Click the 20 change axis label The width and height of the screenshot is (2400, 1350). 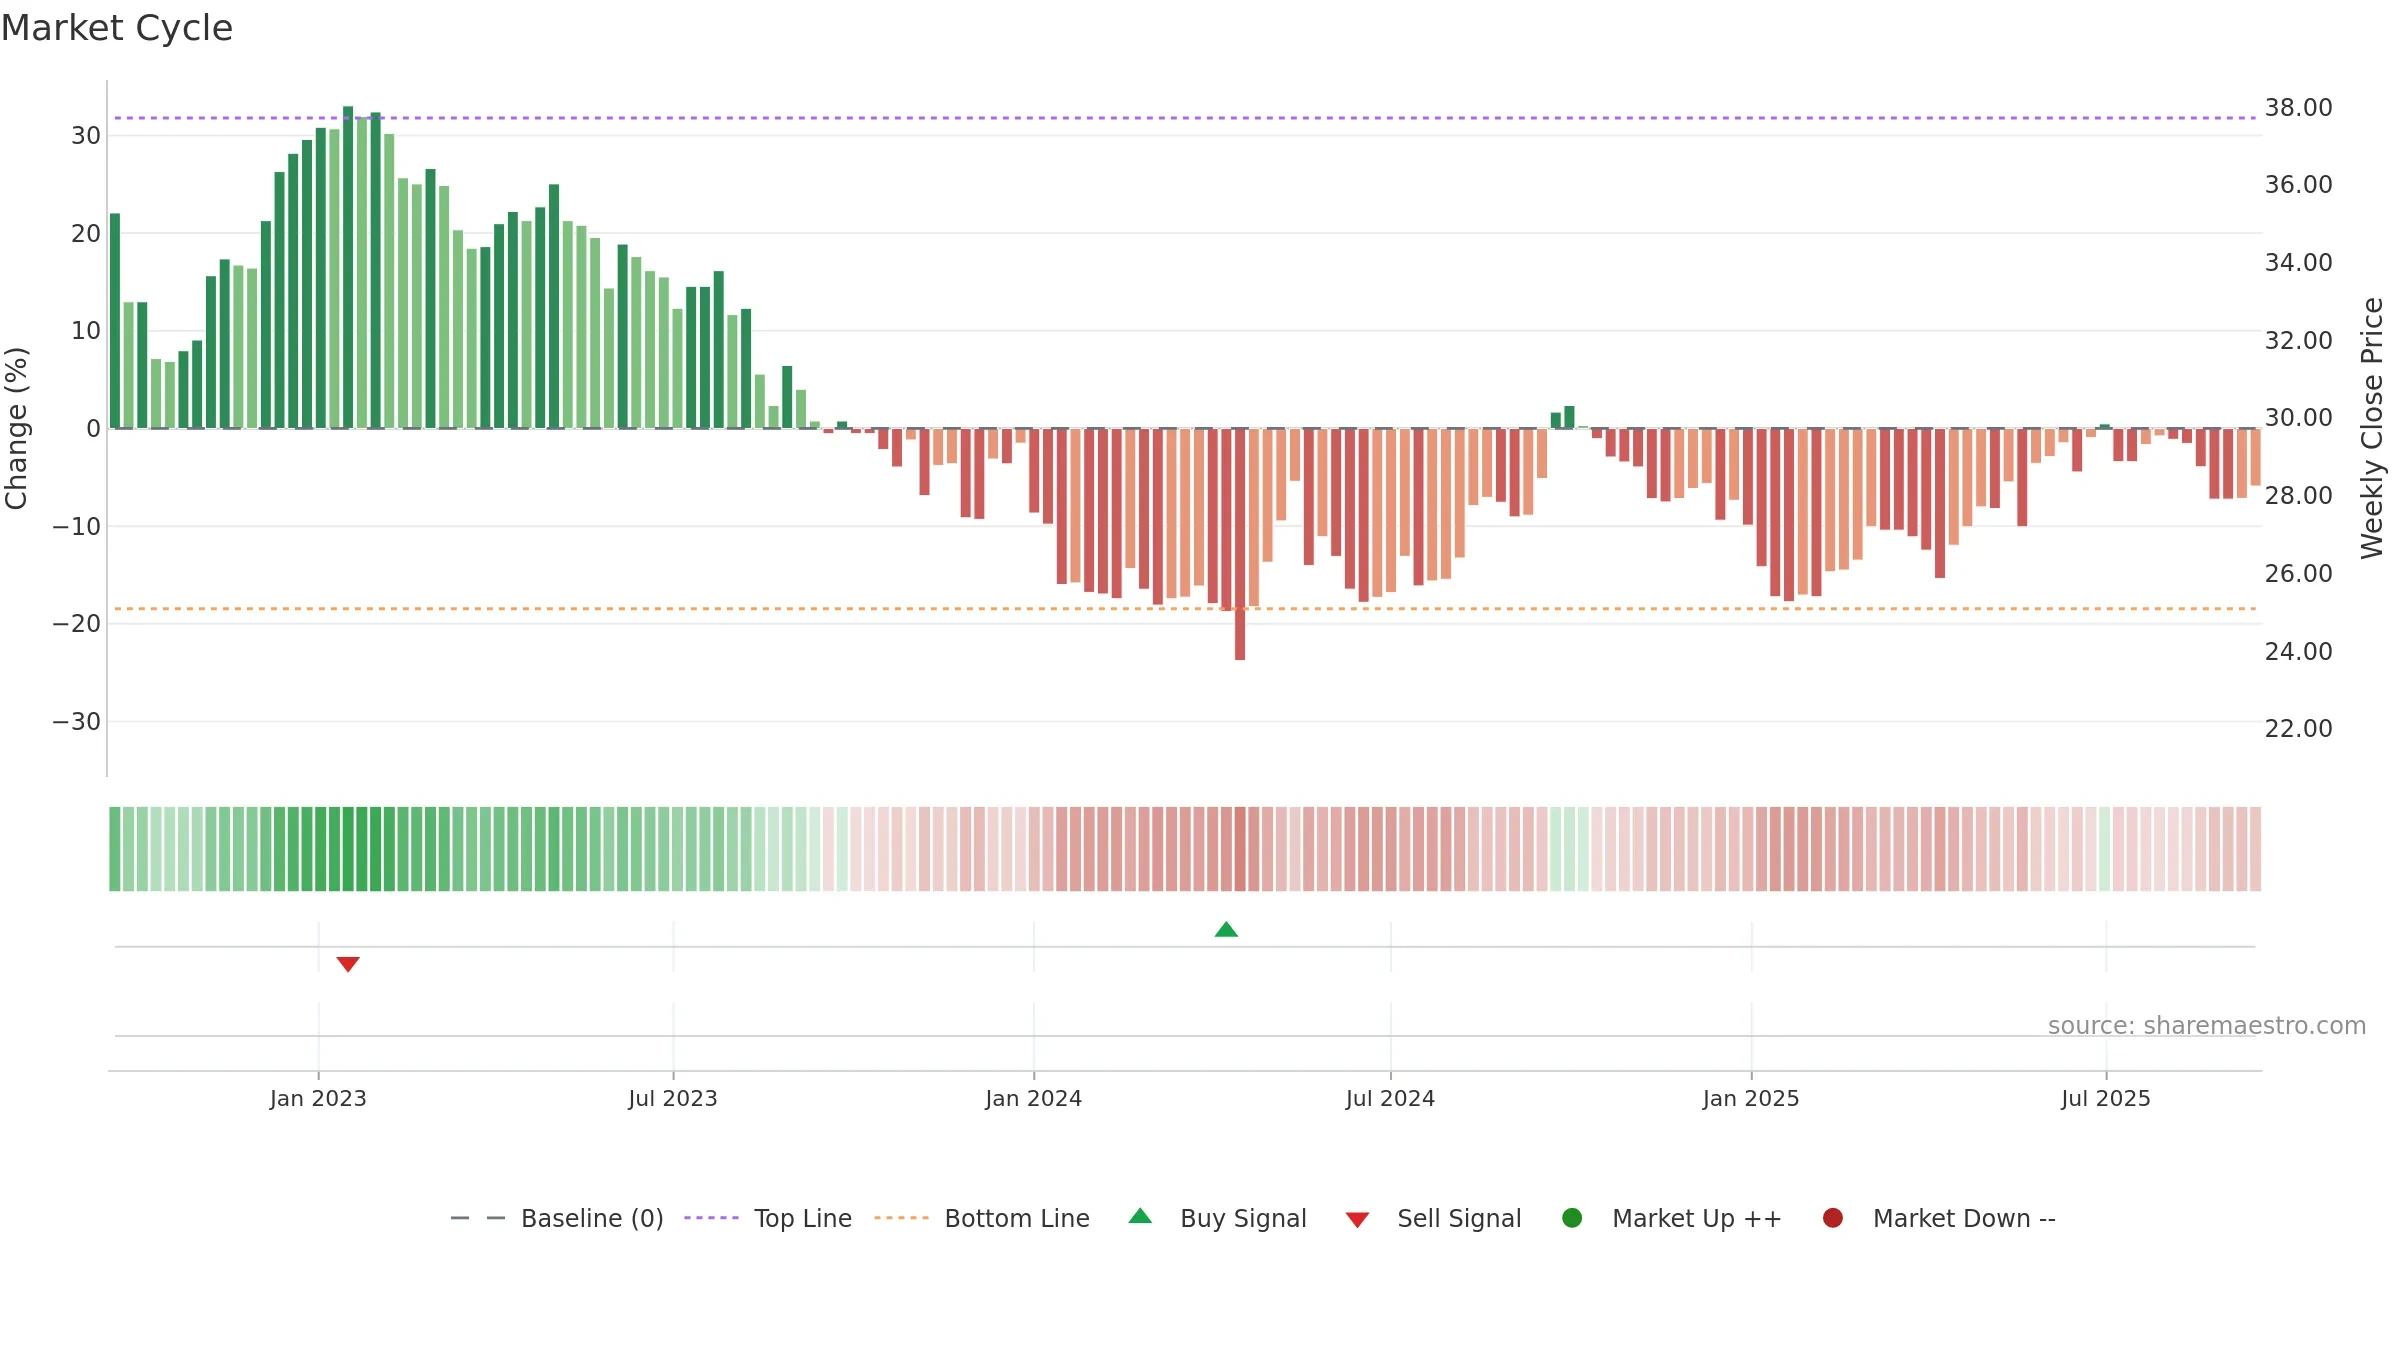[x=86, y=234]
